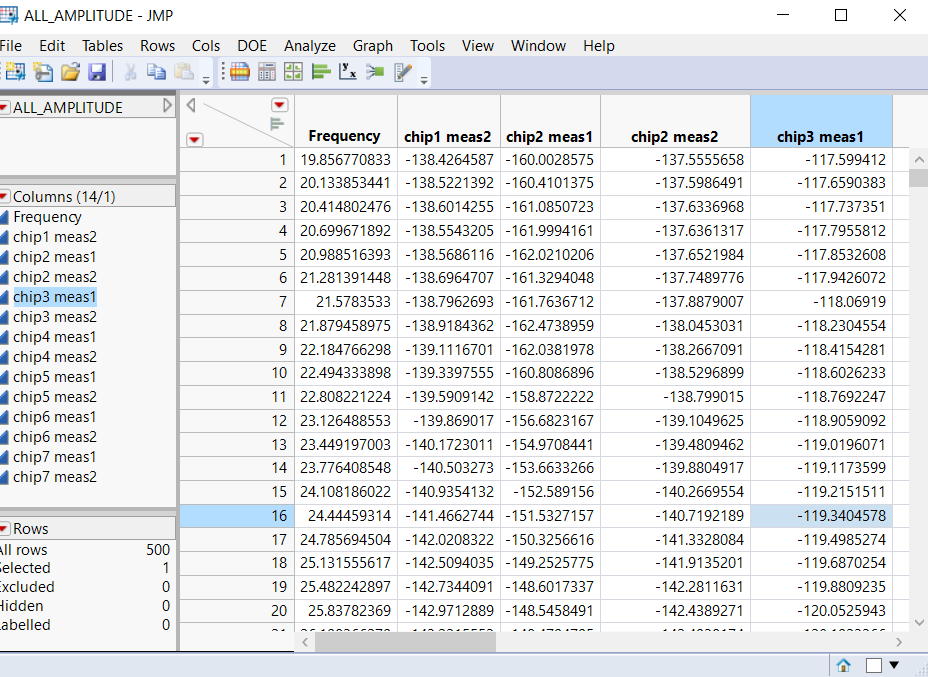Open the Rows panel red triangle menu
The width and height of the screenshot is (928, 677).
4,528
